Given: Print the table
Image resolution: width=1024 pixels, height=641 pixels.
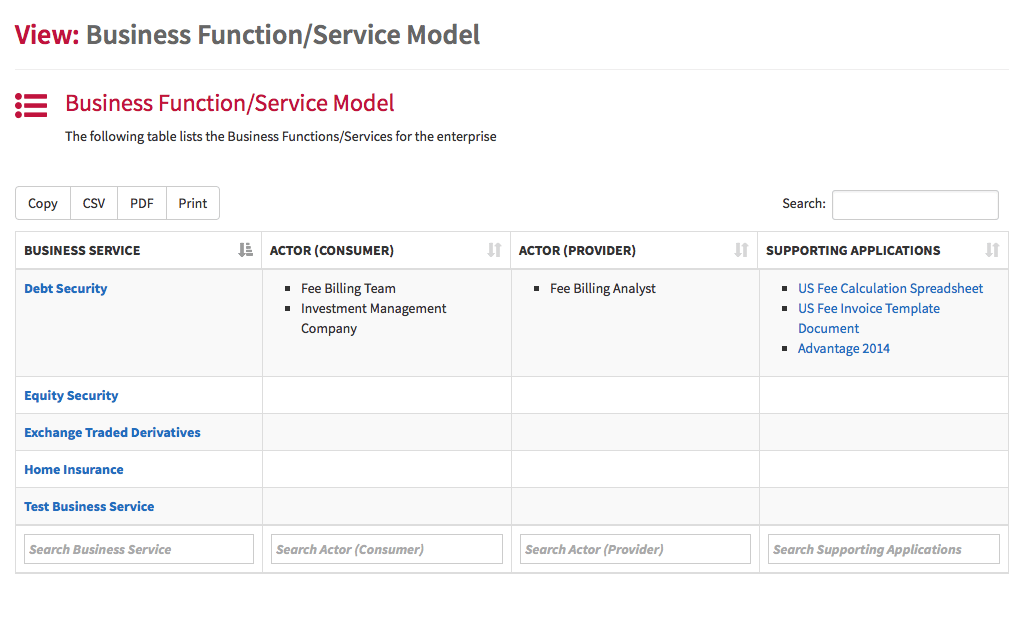Looking at the screenshot, I should (193, 204).
